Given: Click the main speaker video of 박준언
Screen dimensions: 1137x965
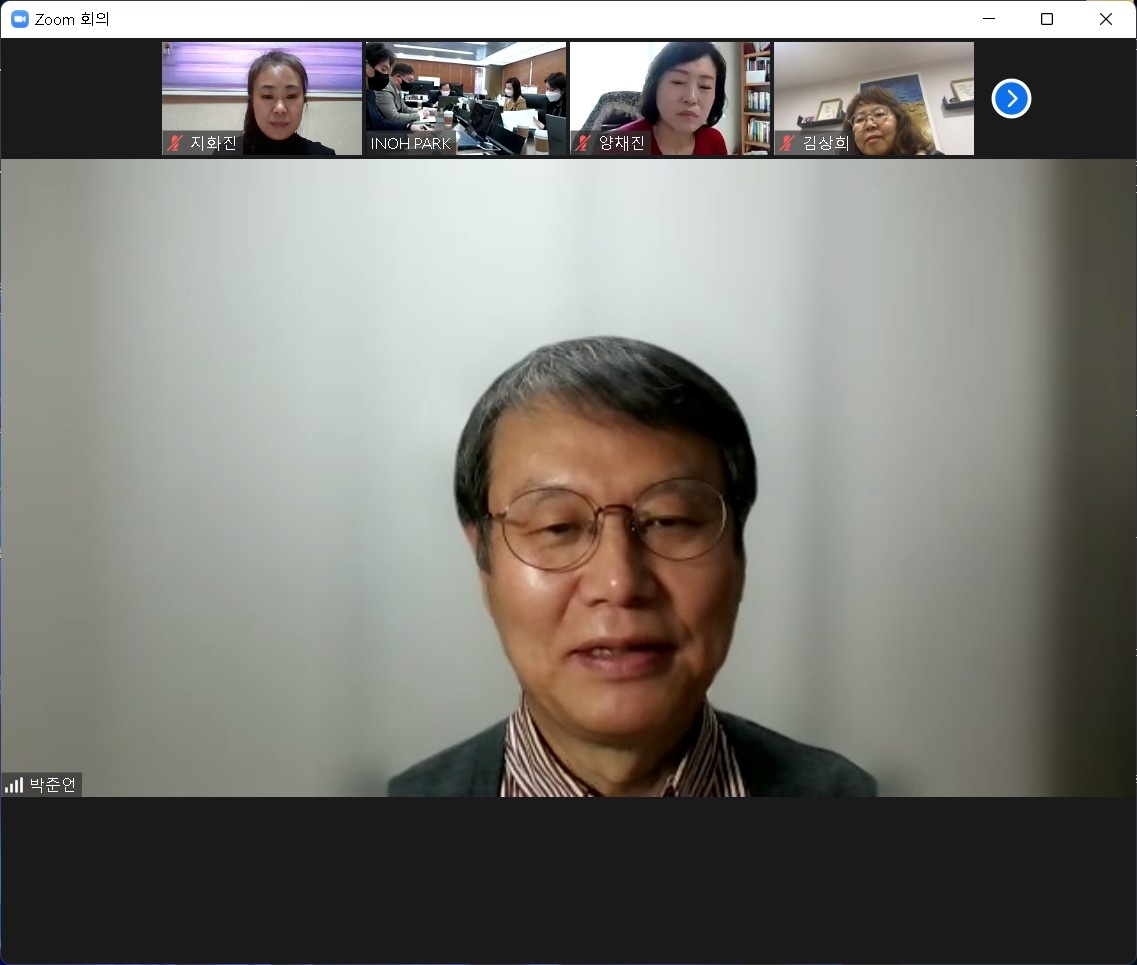Looking at the screenshot, I should 568,479.
